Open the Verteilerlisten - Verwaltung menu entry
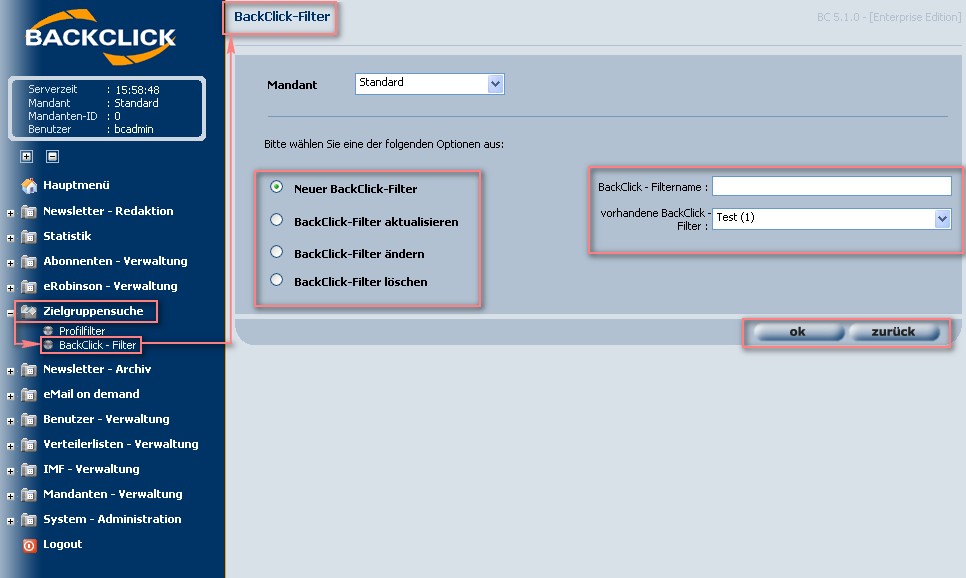This screenshot has height=578, width=966. tap(121, 444)
